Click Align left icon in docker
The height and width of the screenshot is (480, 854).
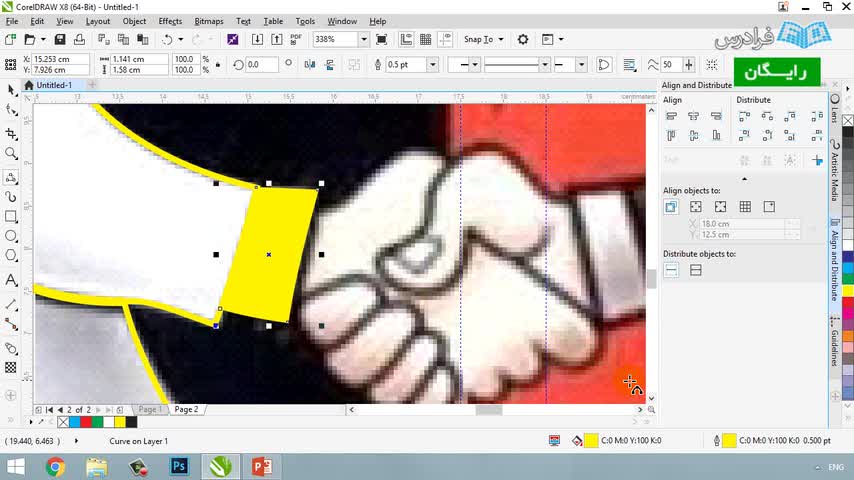pyautogui.click(x=671, y=116)
